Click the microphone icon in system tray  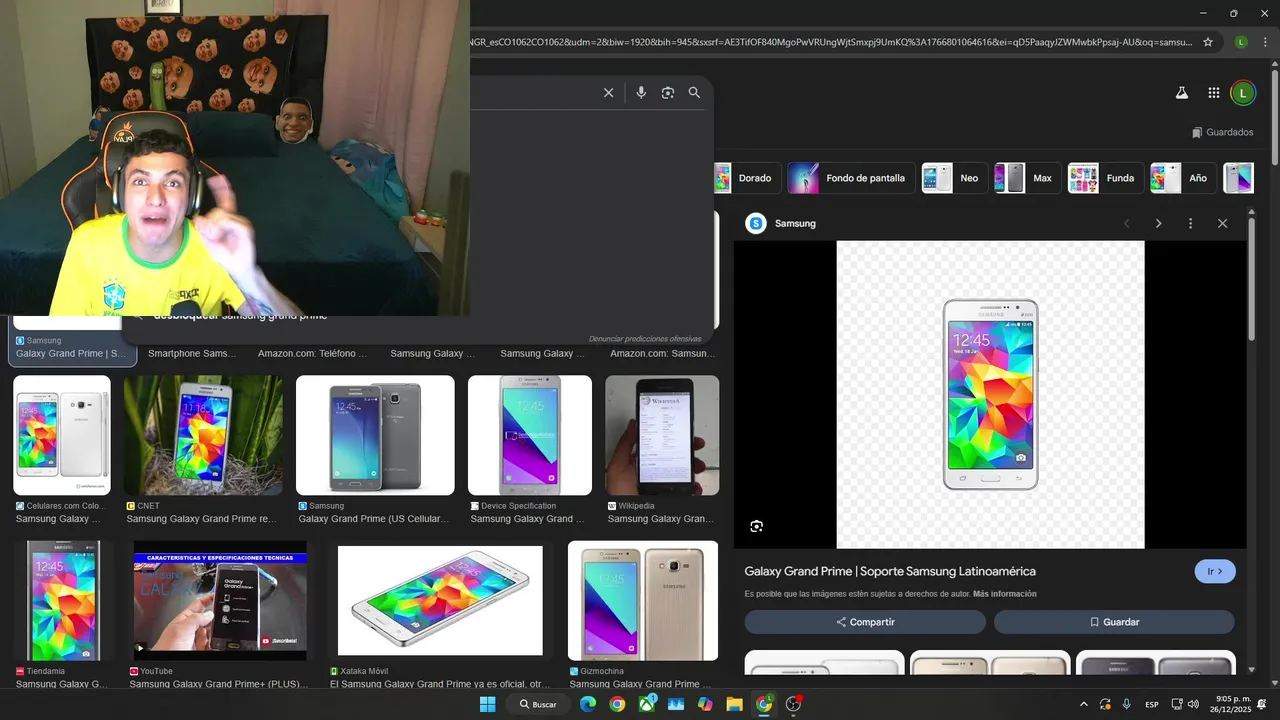(1127, 705)
